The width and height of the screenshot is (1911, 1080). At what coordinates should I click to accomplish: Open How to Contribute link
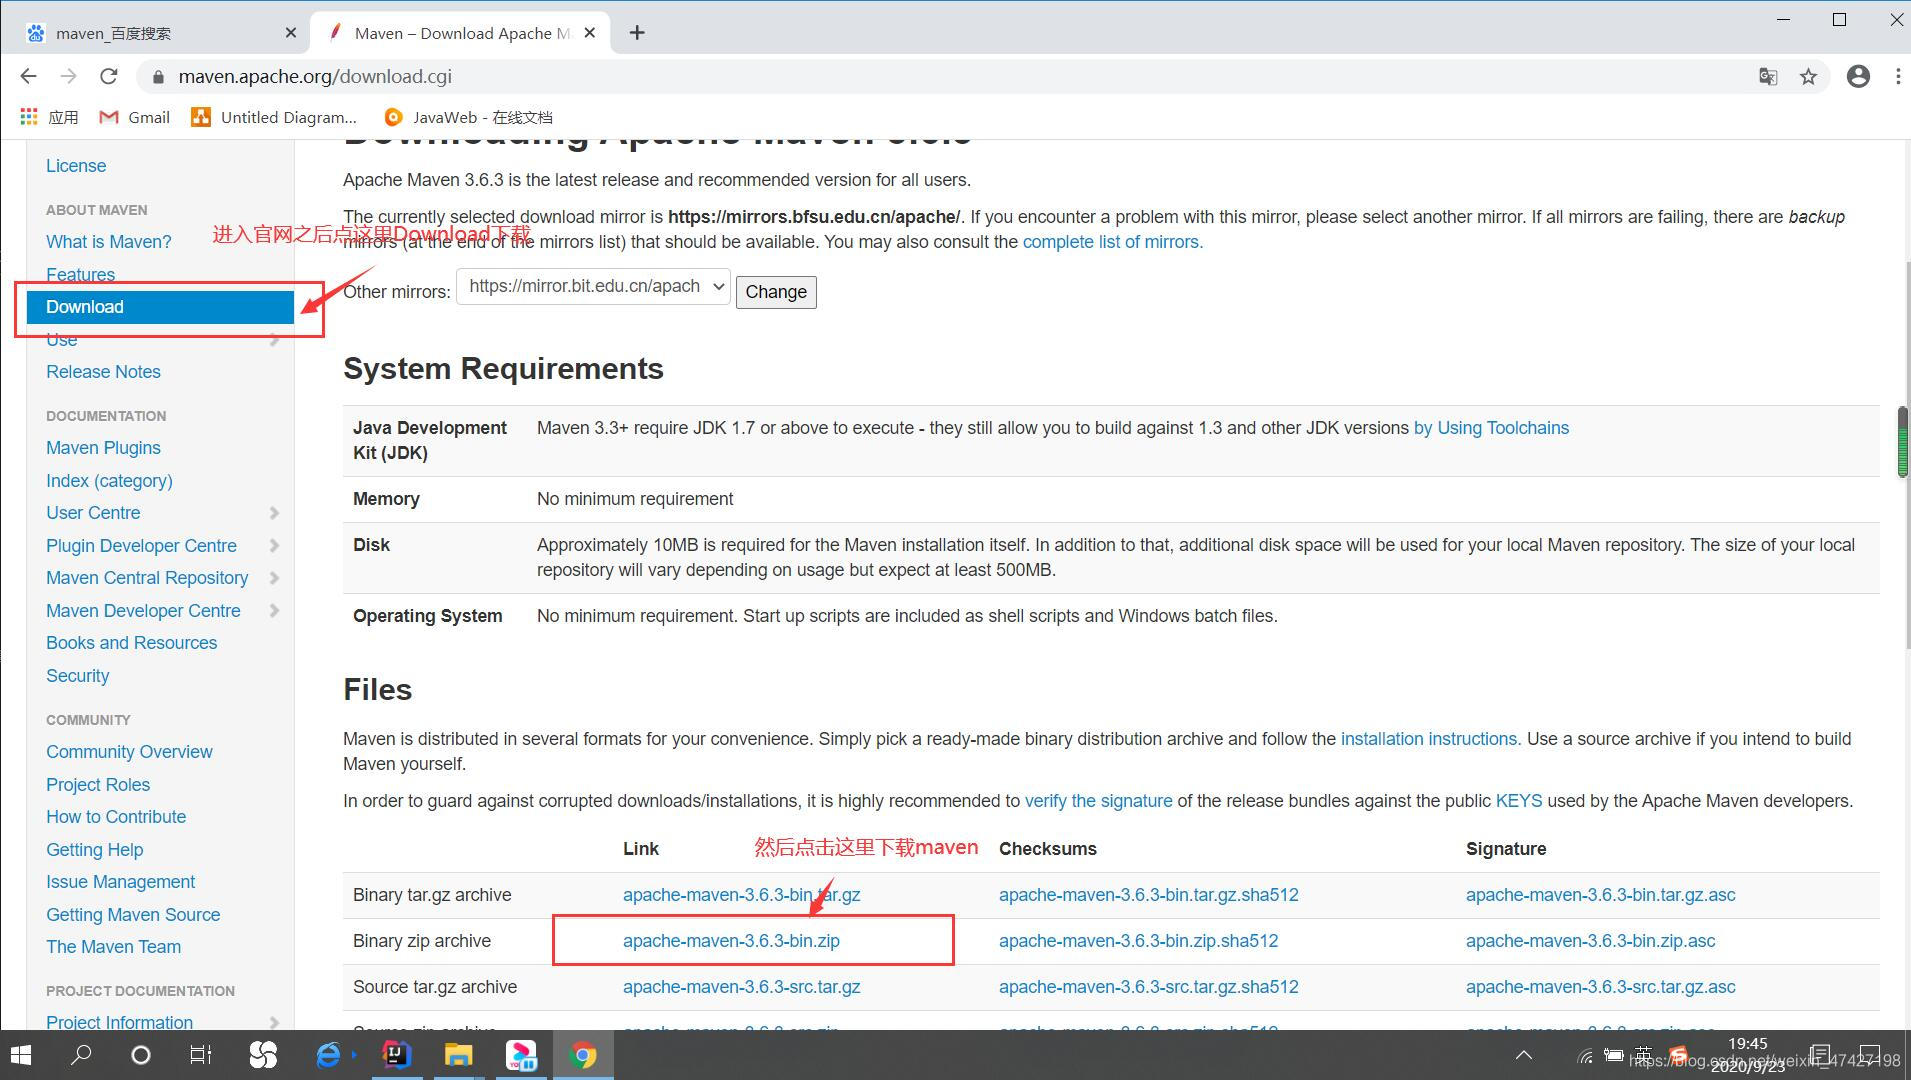[x=116, y=817]
